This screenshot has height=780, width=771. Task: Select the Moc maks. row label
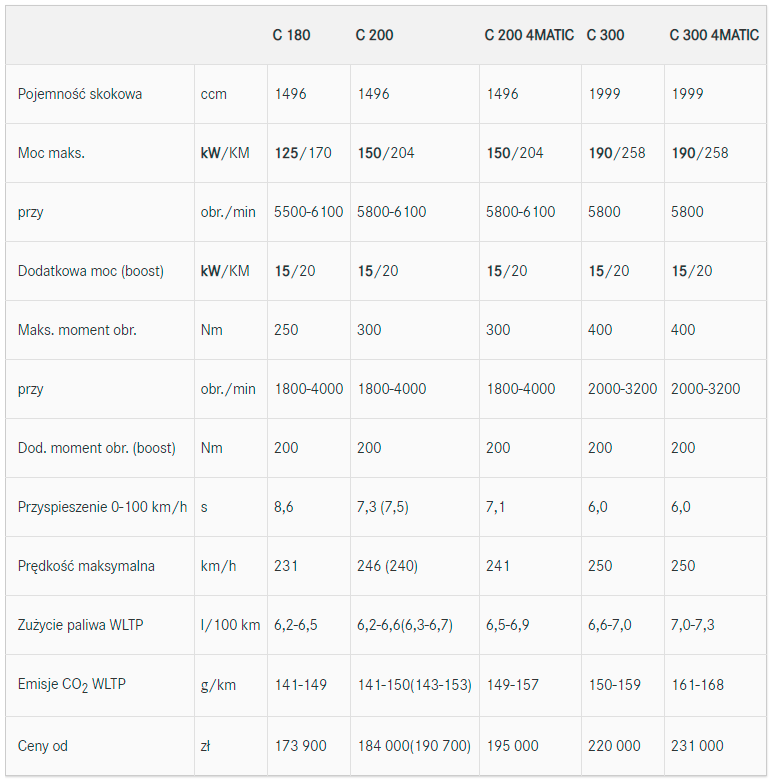[x=51, y=153]
